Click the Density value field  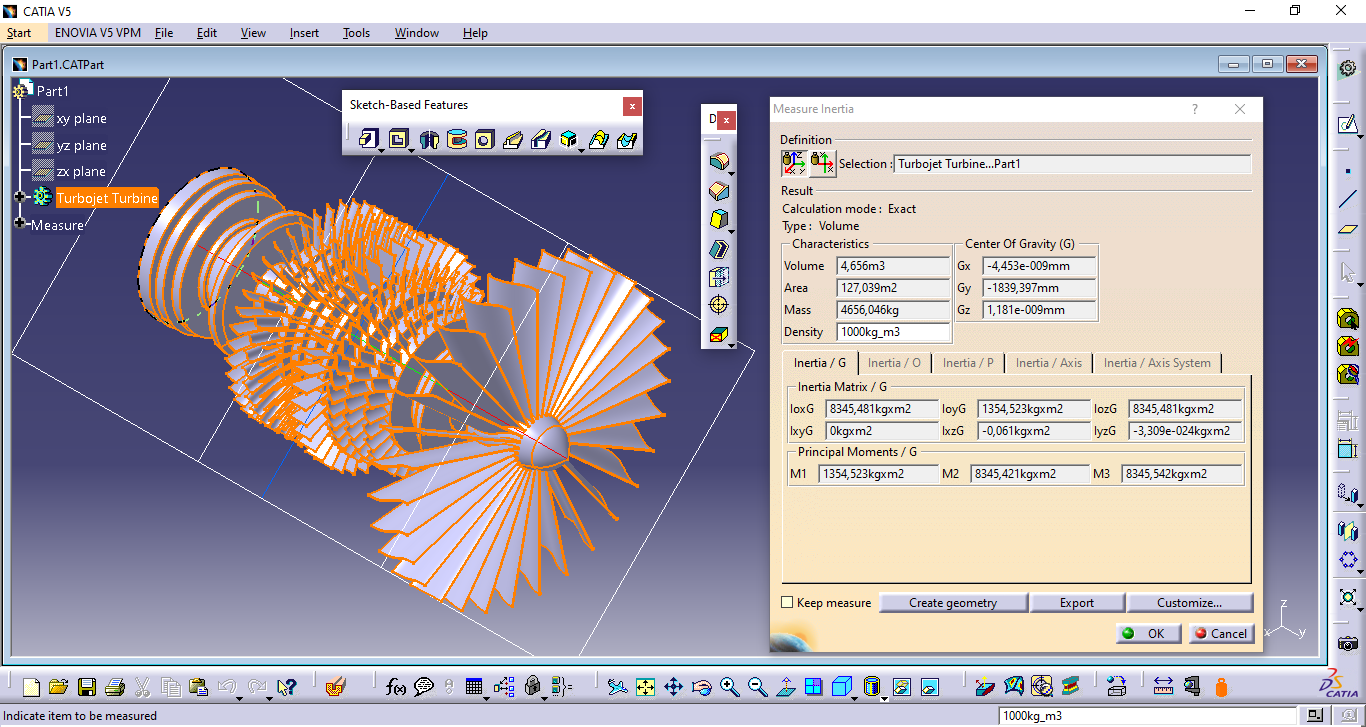tap(893, 332)
